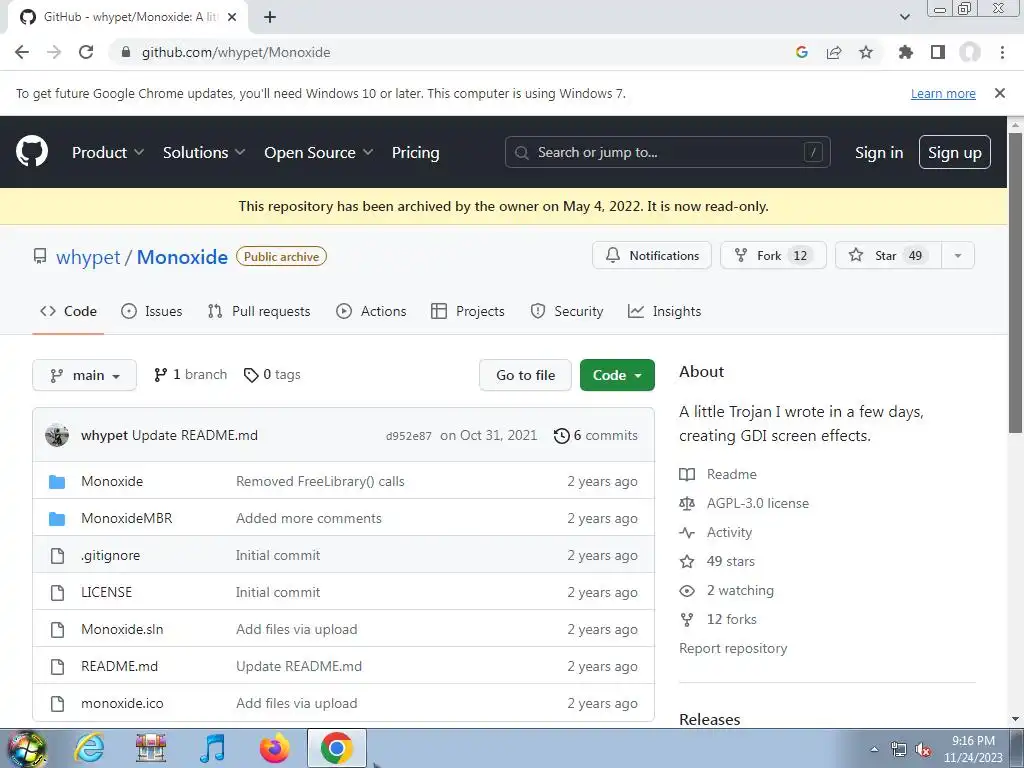
Task: Expand the Product menu
Action: click(x=108, y=152)
